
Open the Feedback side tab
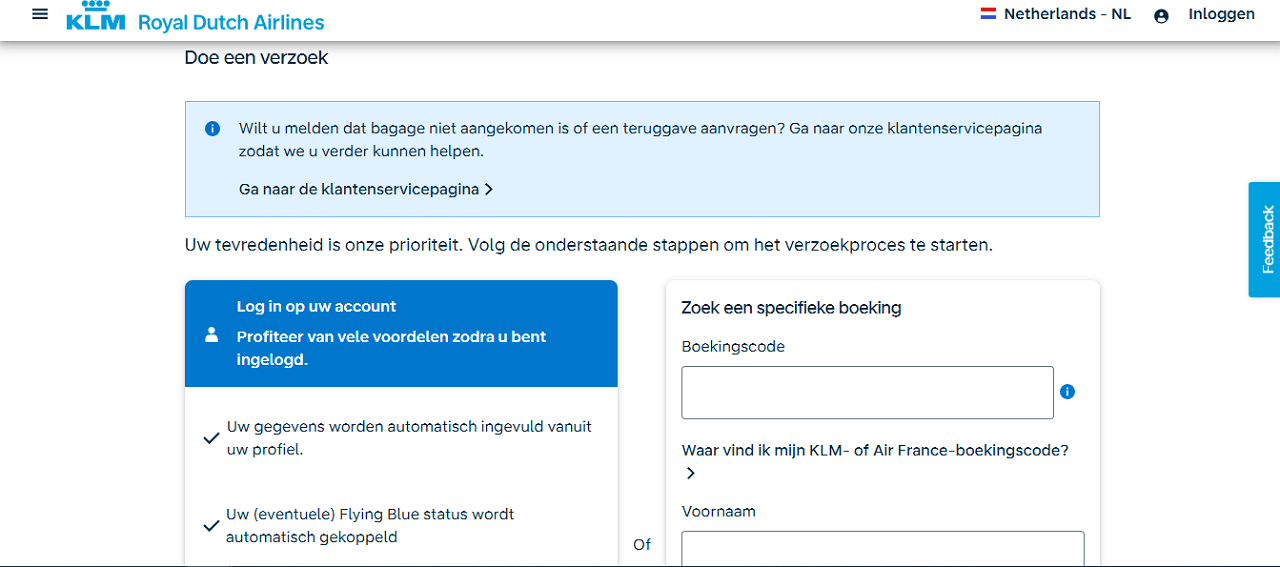(1265, 239)
